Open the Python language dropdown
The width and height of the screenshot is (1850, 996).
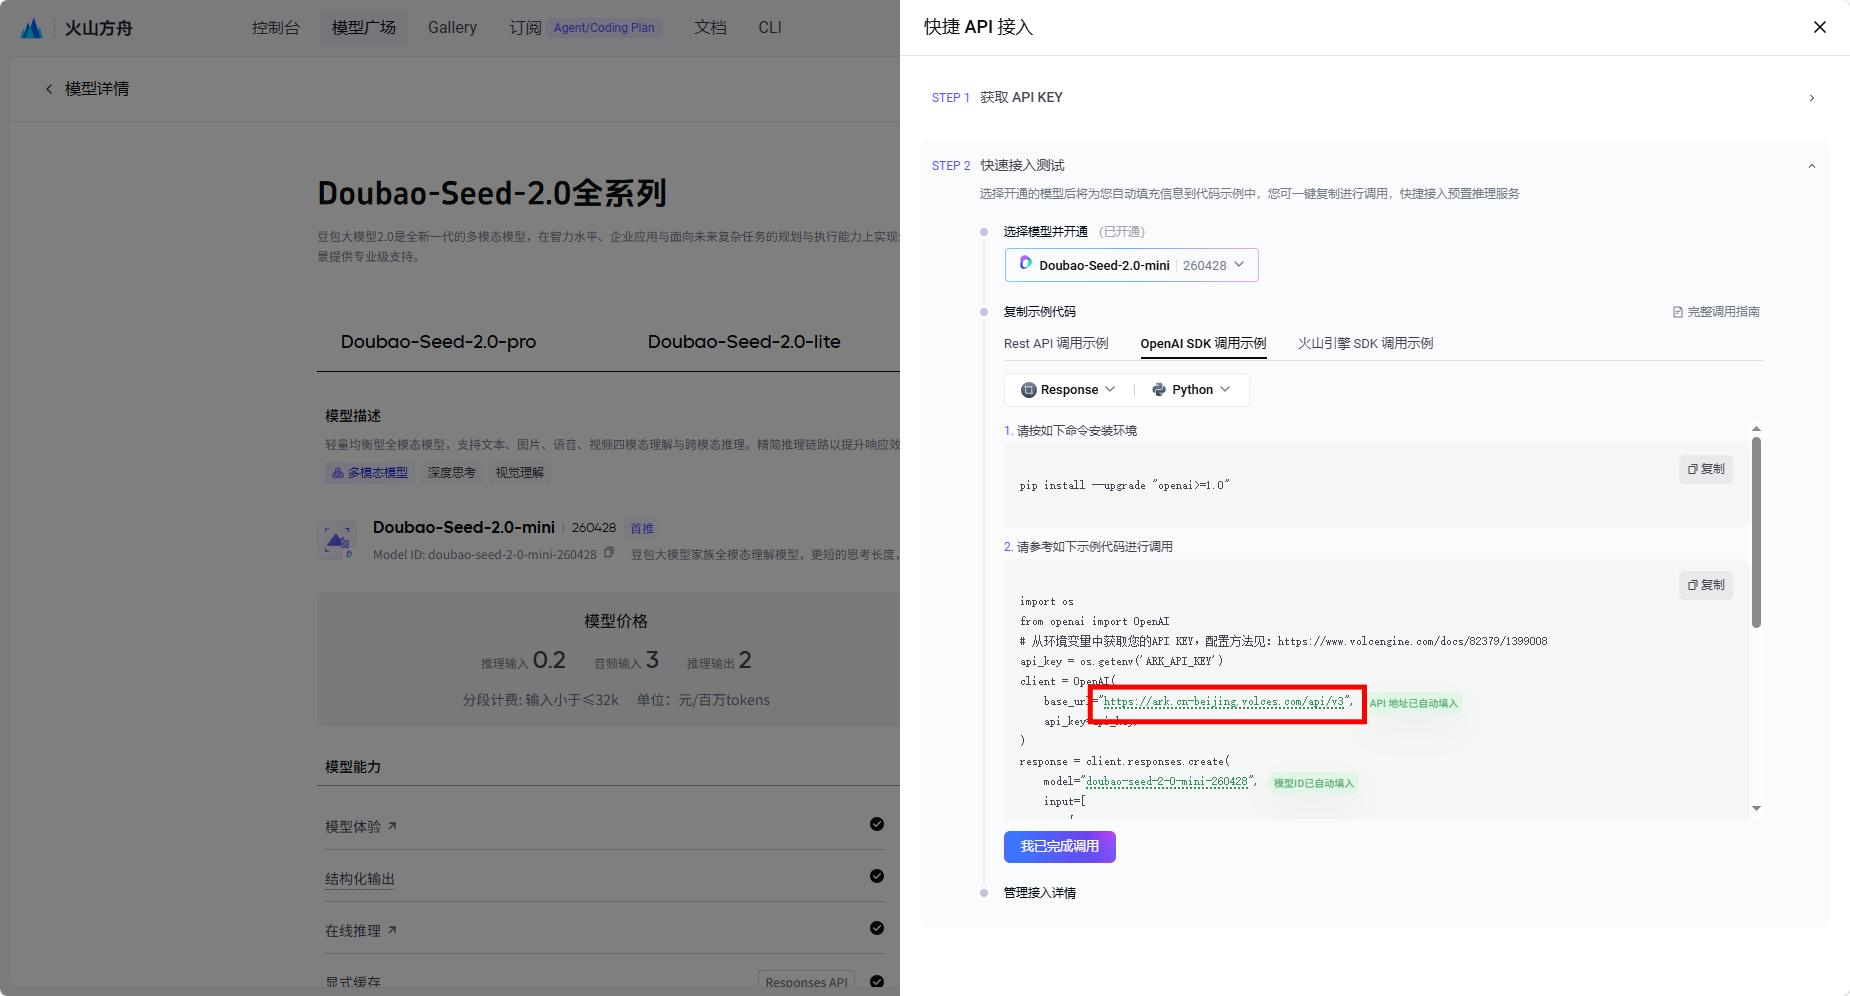[1191, 390]
